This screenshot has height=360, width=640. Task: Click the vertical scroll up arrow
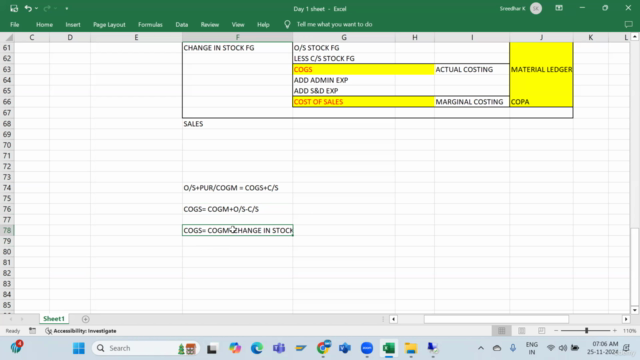pos(635,37)
